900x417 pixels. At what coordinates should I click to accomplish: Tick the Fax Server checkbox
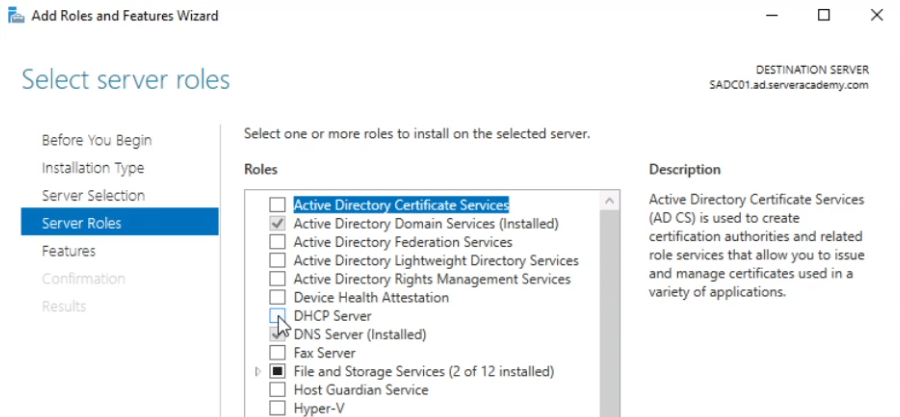tap(277, 353)
